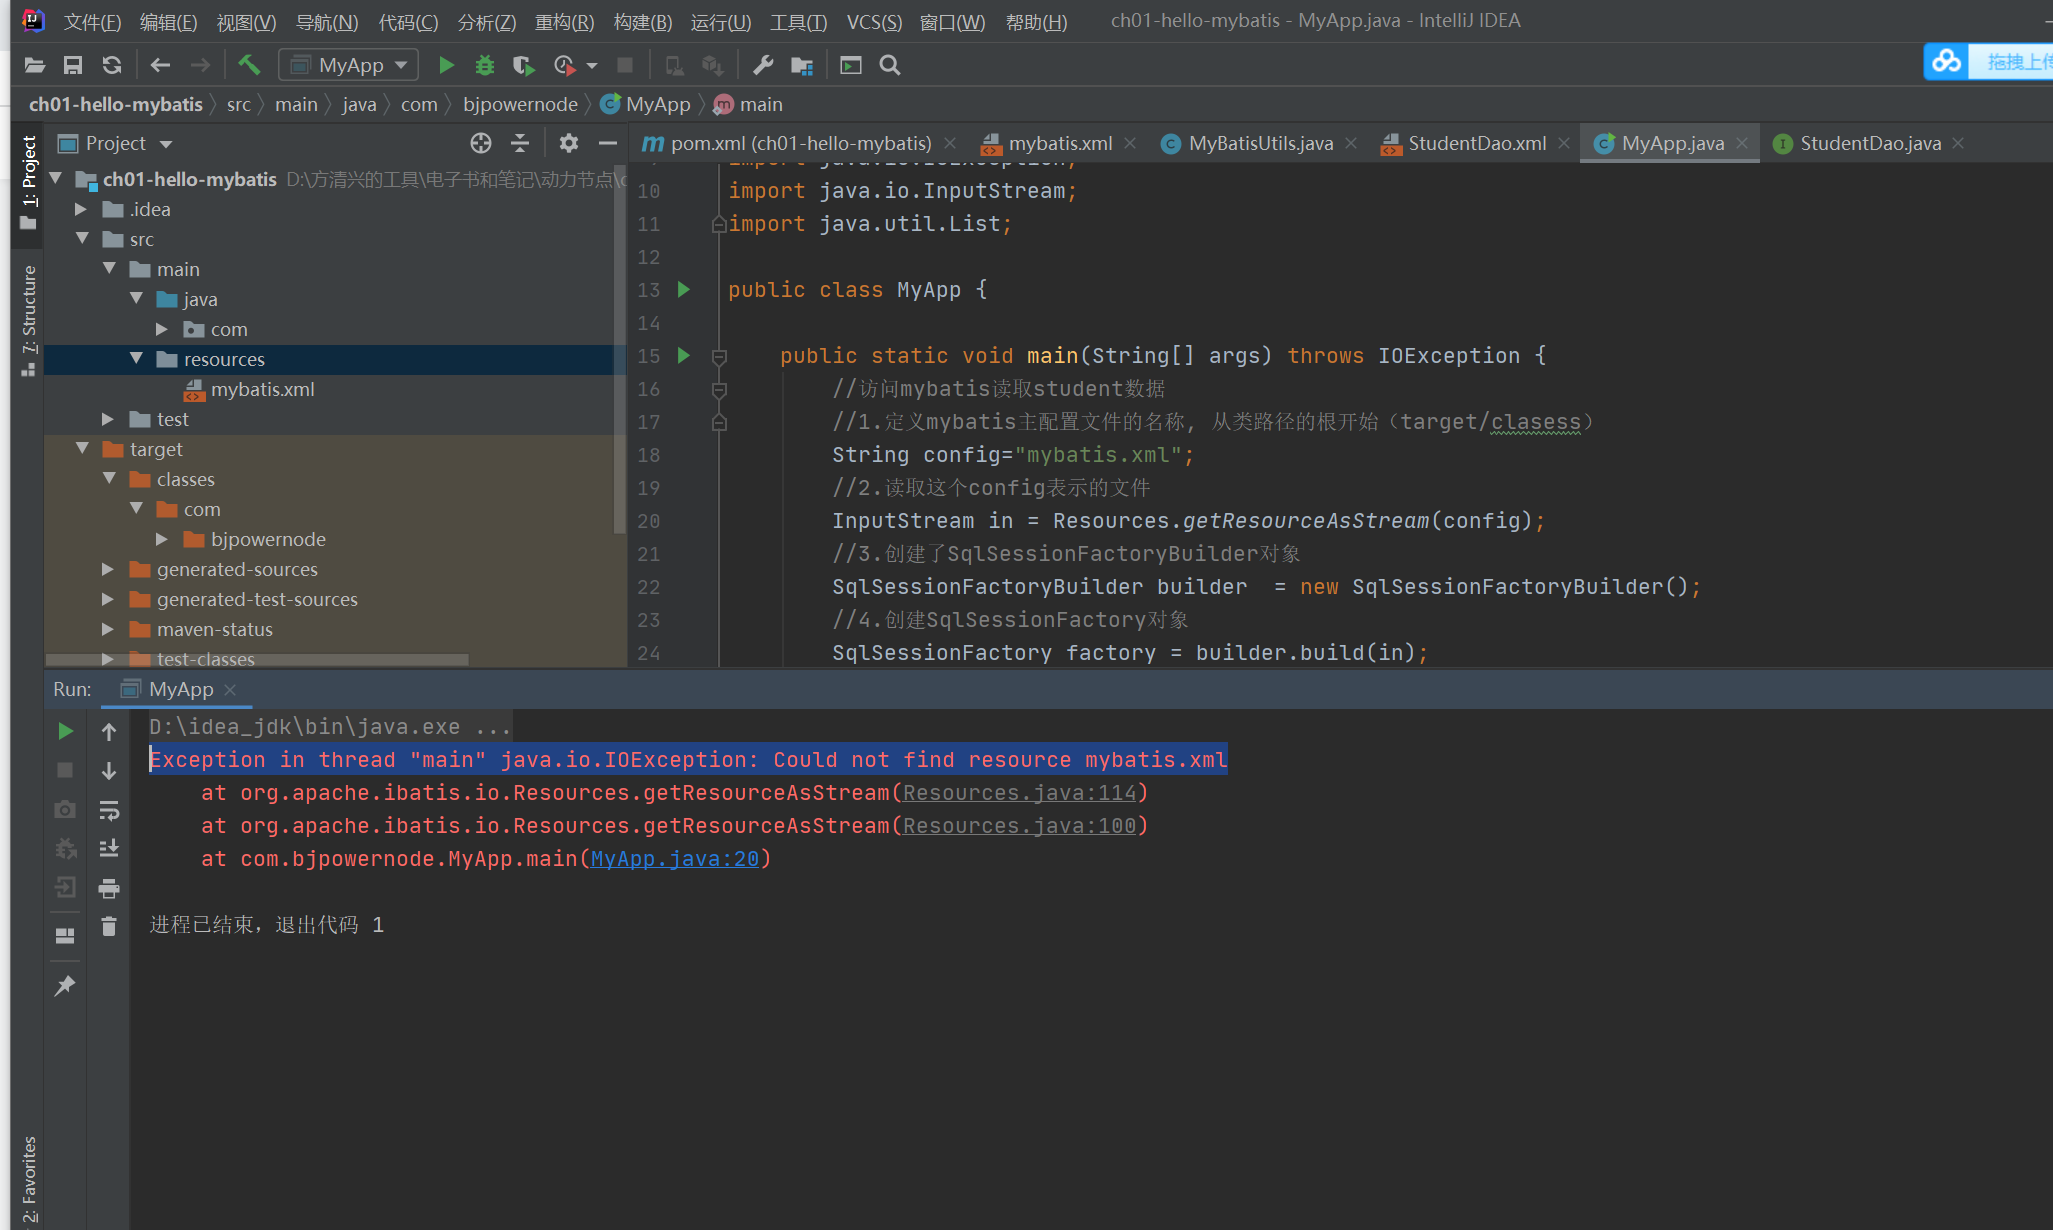This screenshot has width=2053, height=1230.
Task: Start debugging with the bug icon
Action: pos(485,64)
